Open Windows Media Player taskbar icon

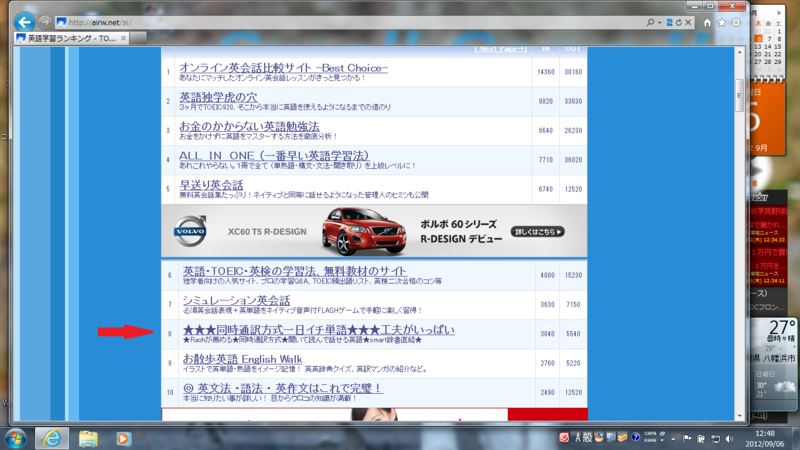point(123,439)
